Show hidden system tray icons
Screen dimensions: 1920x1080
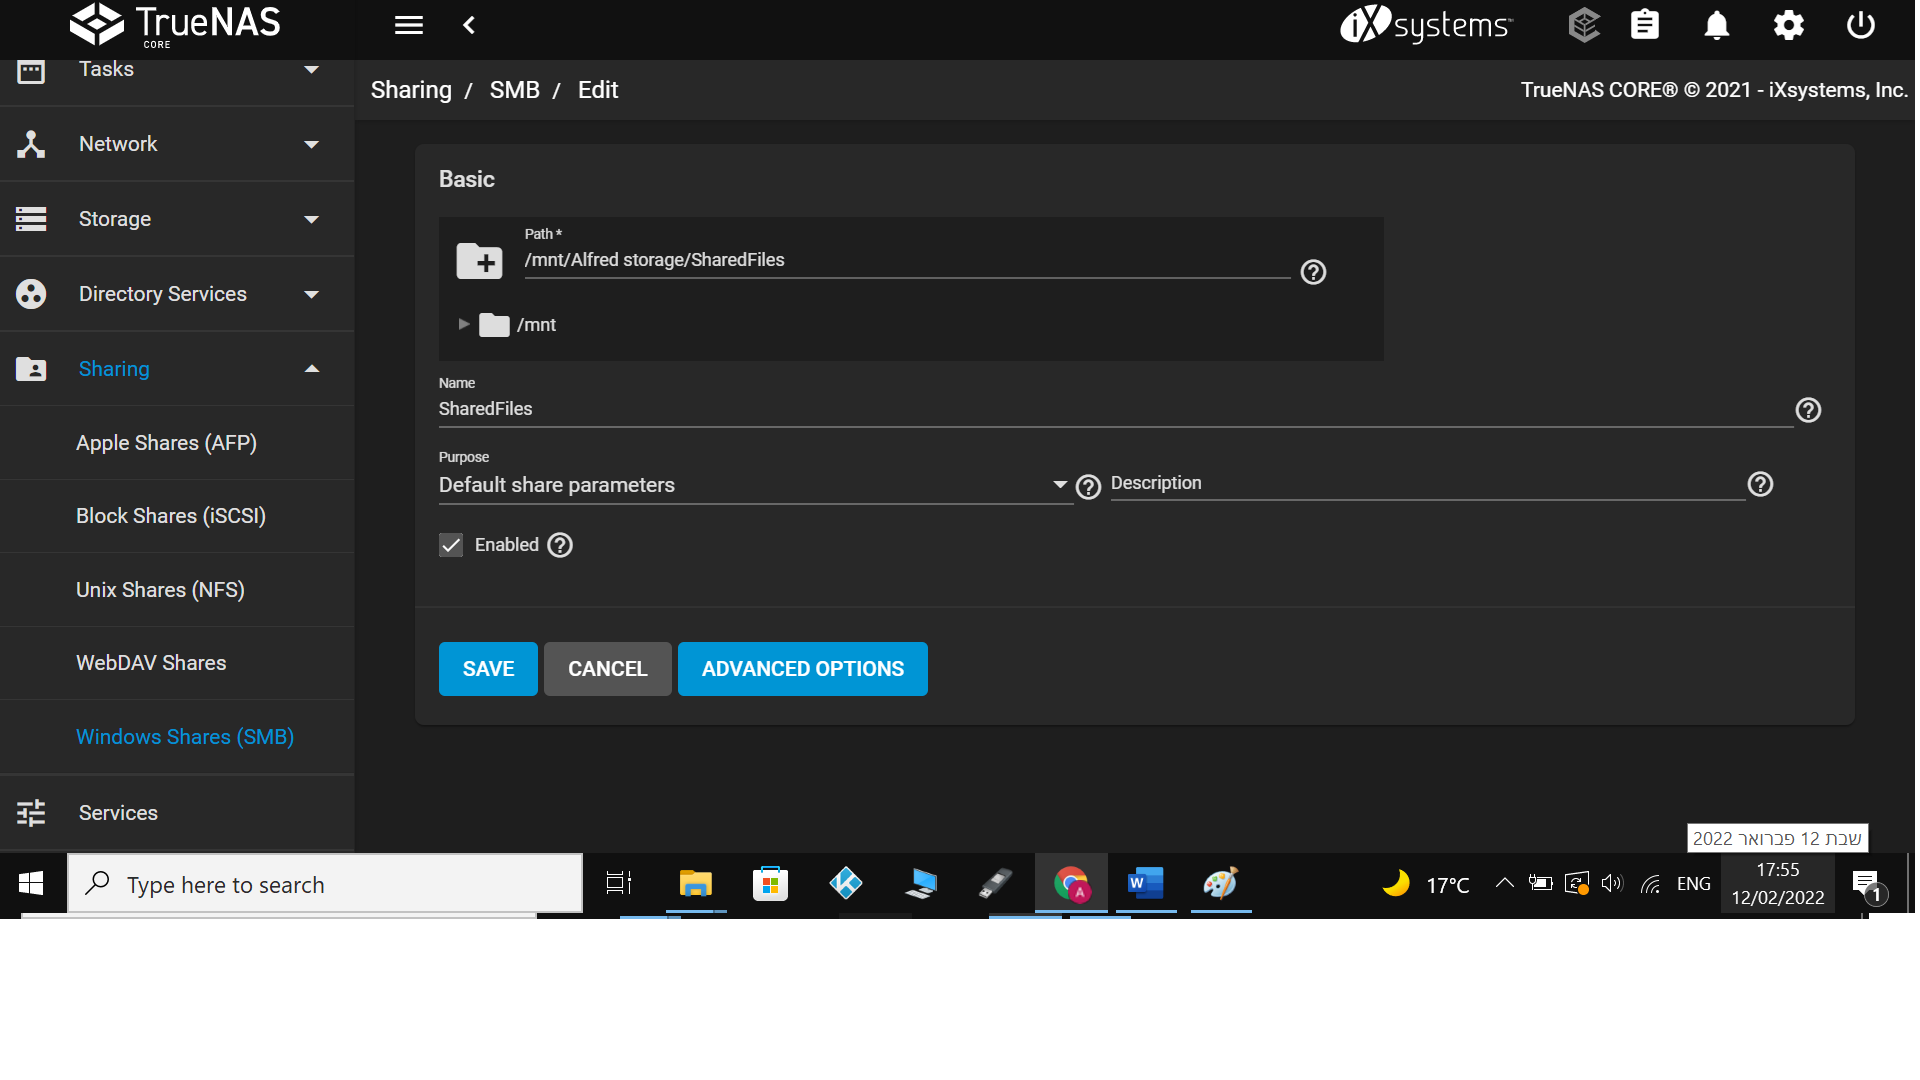pos(1504,883)
